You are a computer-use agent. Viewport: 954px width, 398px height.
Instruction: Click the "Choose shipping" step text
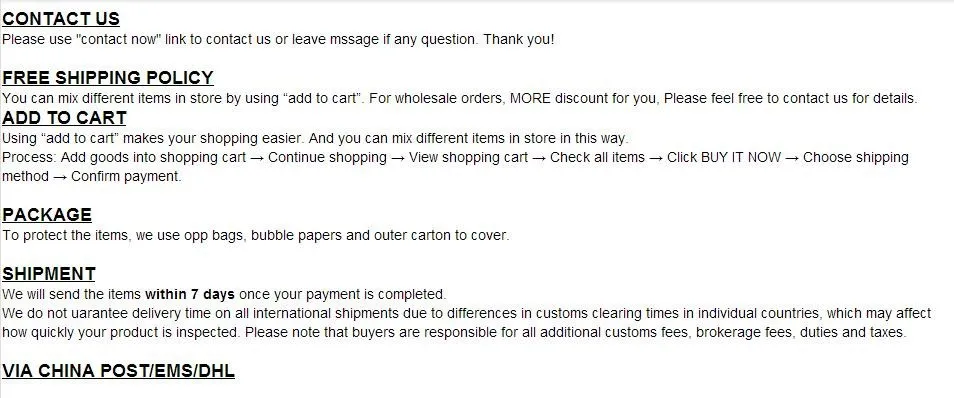855,157
